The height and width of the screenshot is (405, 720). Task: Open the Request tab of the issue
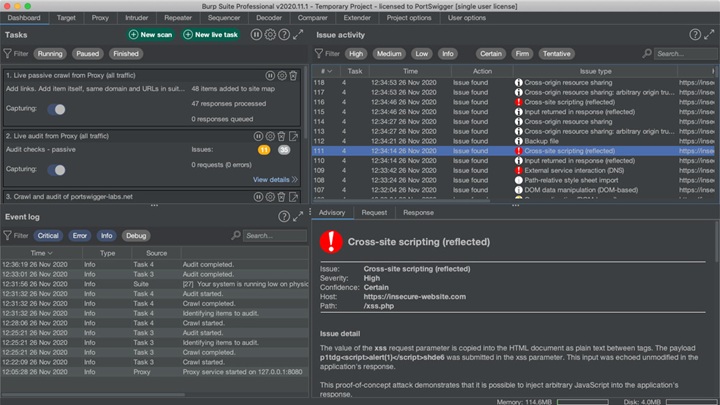point(374,213)
